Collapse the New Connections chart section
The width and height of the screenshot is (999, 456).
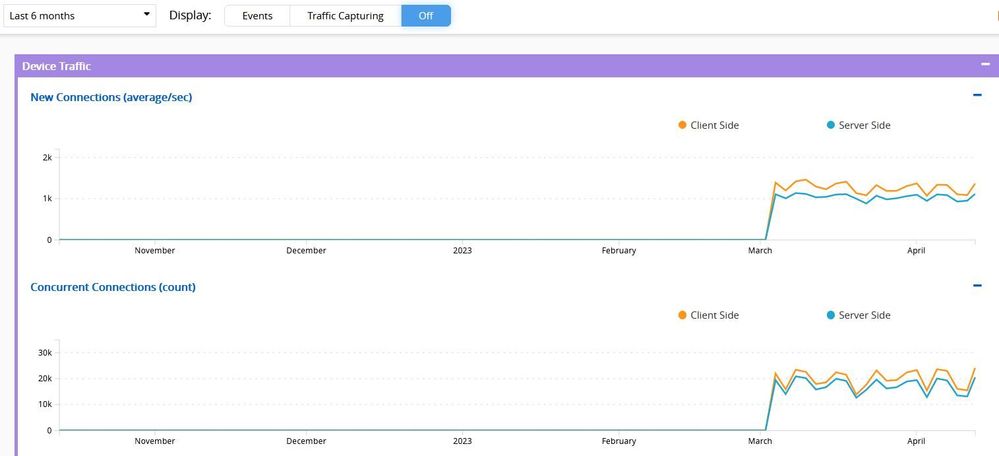click(x=977, y=96)
